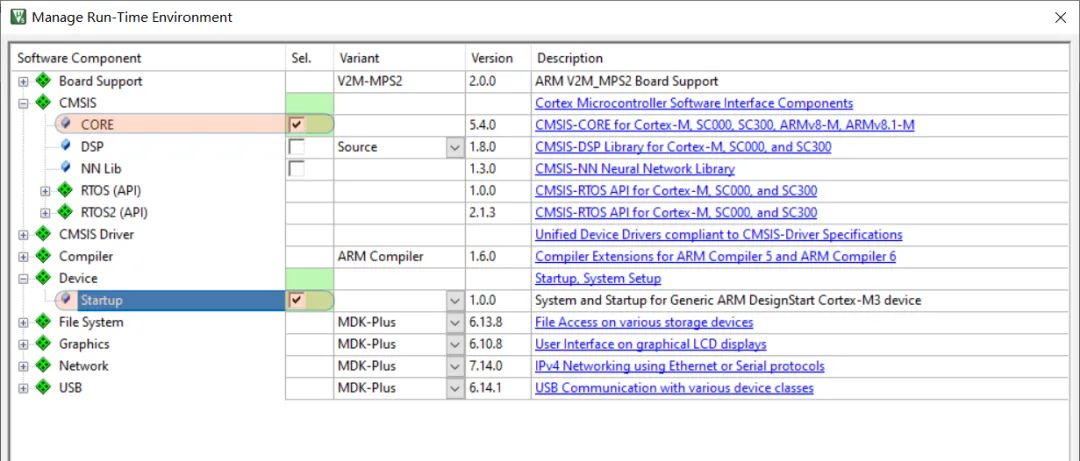This screenshot has height=461, width=1080.
Task: Click the CMSIS green diamond icon
Action: click(43, 103)
